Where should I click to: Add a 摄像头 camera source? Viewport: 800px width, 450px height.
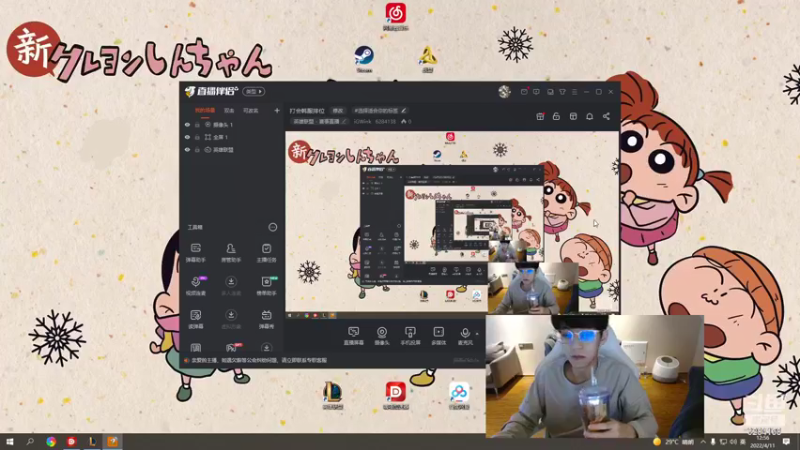pos(382,336)
